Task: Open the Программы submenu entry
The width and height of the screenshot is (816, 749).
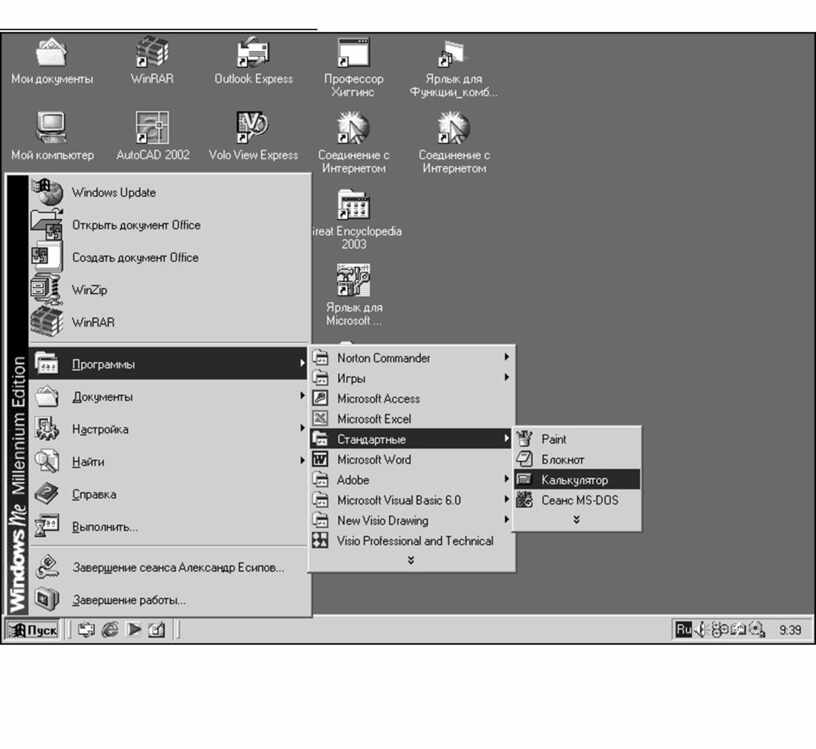Action: click(x=168, y=363)
